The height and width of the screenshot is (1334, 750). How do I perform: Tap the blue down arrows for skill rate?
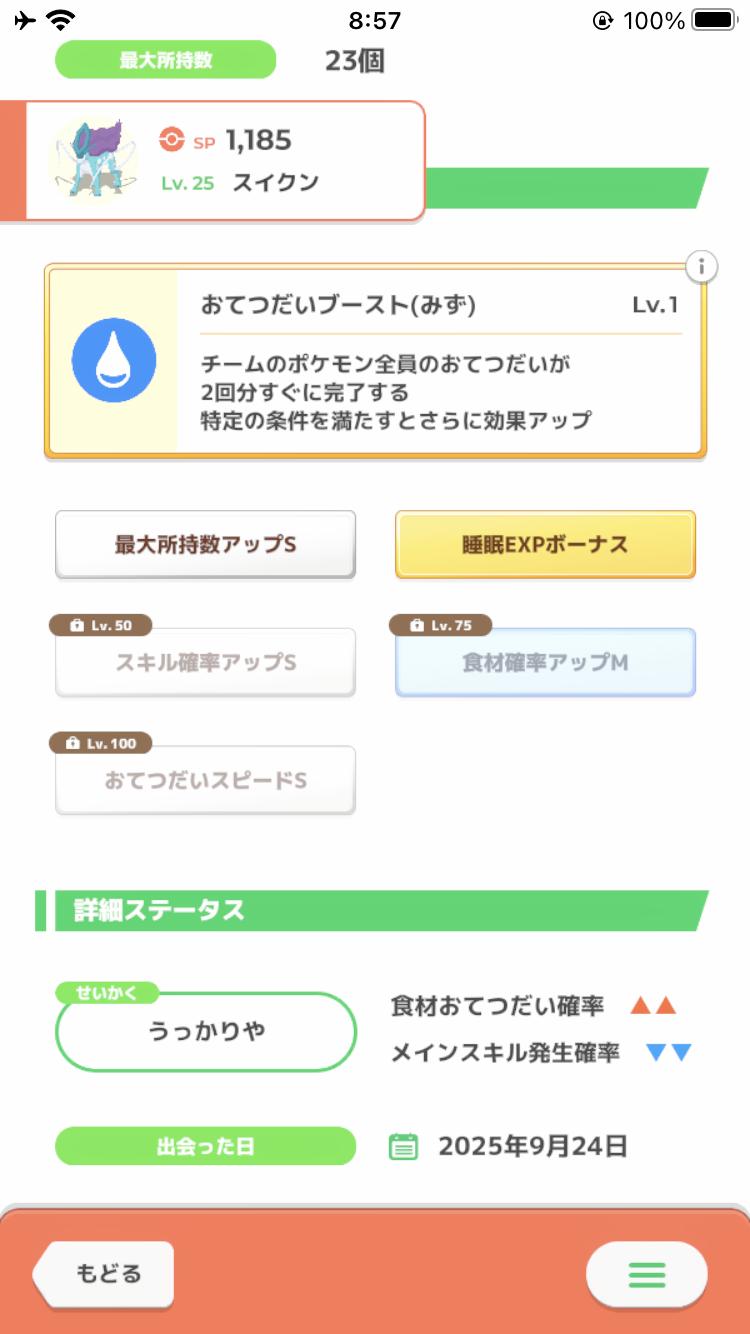[669, 1052]
